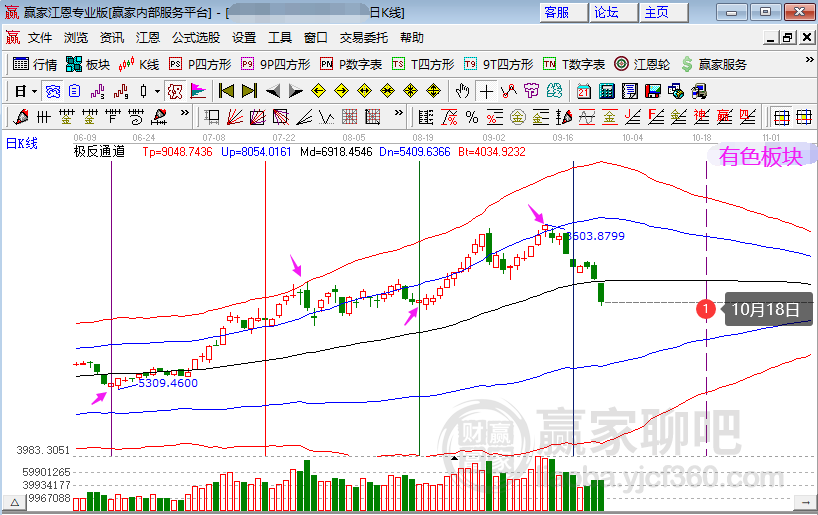Select the red grid square tool
This screenshot has height=515, width=818.
(350, 117)
